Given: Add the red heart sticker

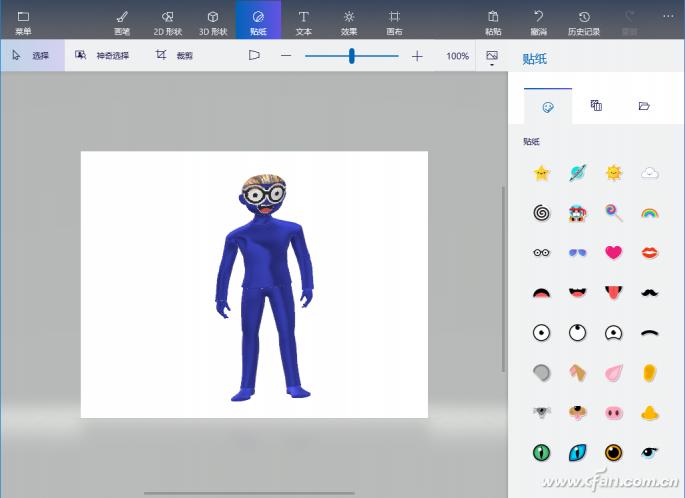Looking at the screenshot, I should point(613,252).
